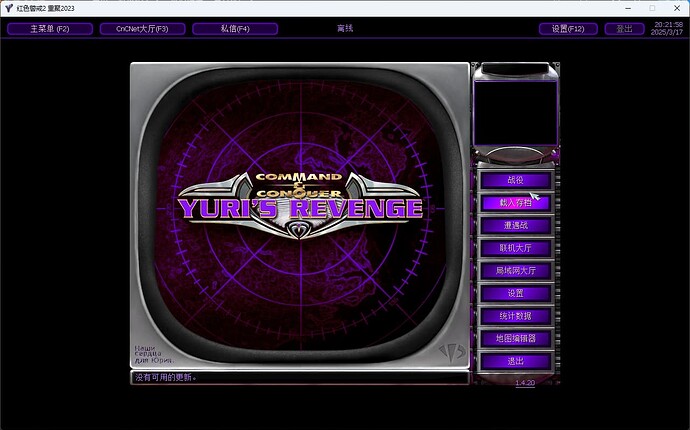Click the 登出 logout button
Image resolution: width=690 pixels, height=430 pixels.
coord(624,29)
